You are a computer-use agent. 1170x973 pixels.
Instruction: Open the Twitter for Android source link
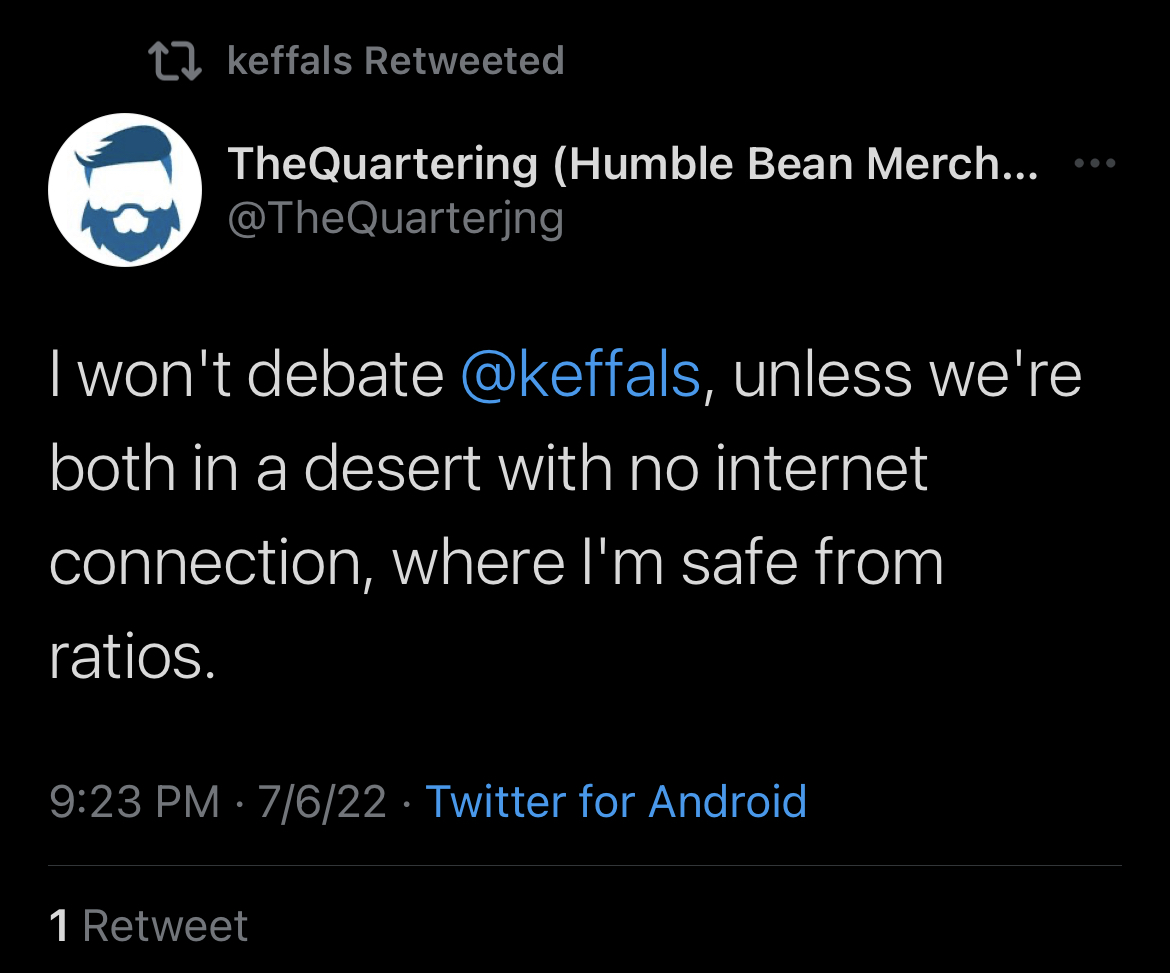(x=616, y=801)
